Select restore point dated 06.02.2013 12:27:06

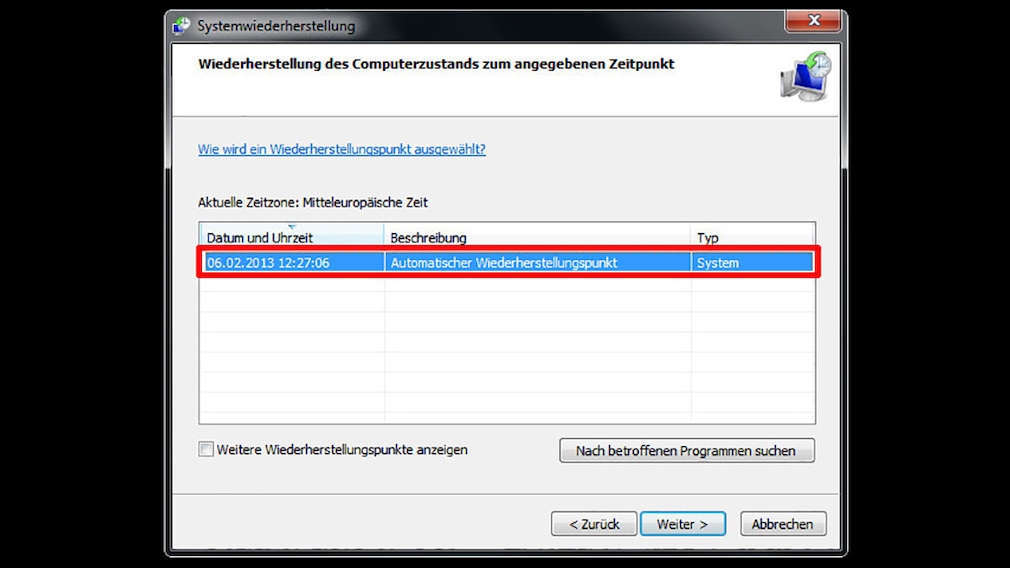(508, 263)
